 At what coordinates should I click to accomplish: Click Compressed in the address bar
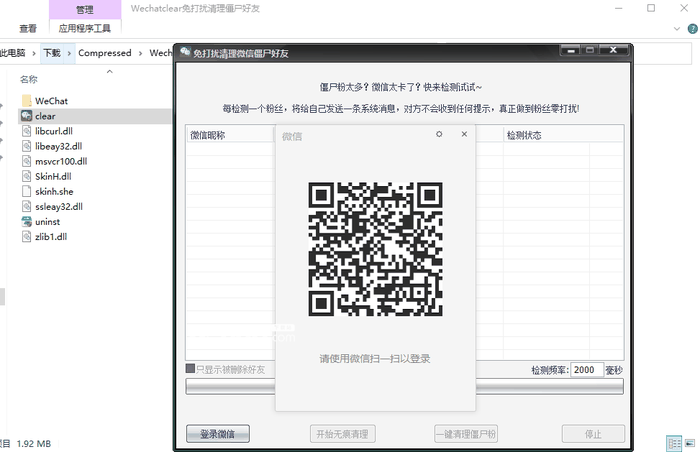[x=105, y=53]
